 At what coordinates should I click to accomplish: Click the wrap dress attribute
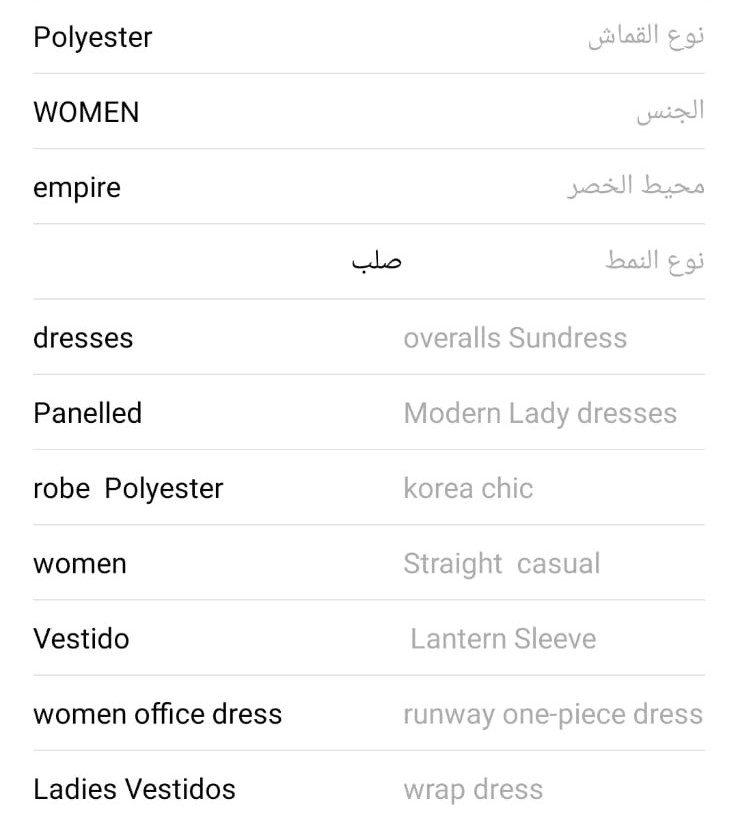(473, 789)
